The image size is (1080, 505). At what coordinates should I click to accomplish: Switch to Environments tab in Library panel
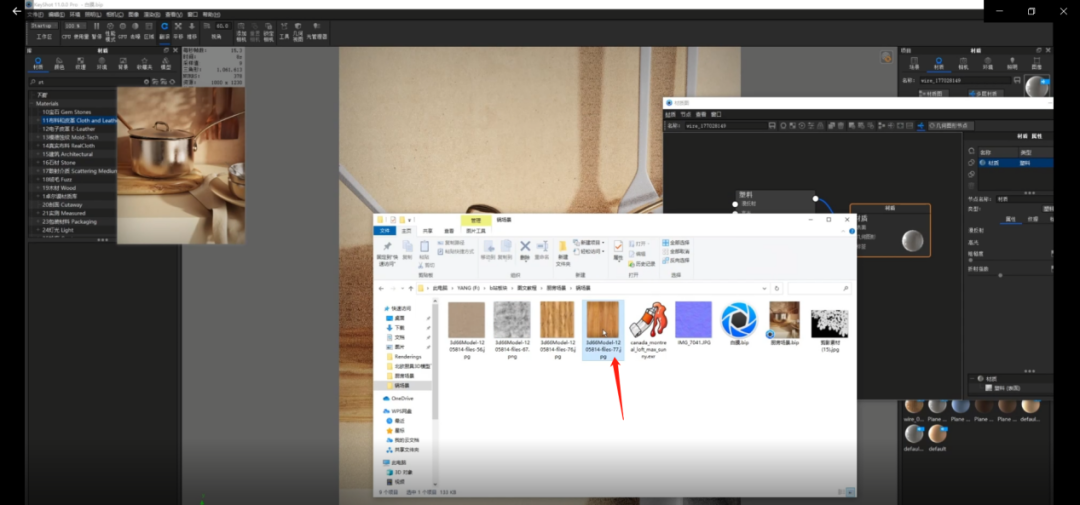102,63
